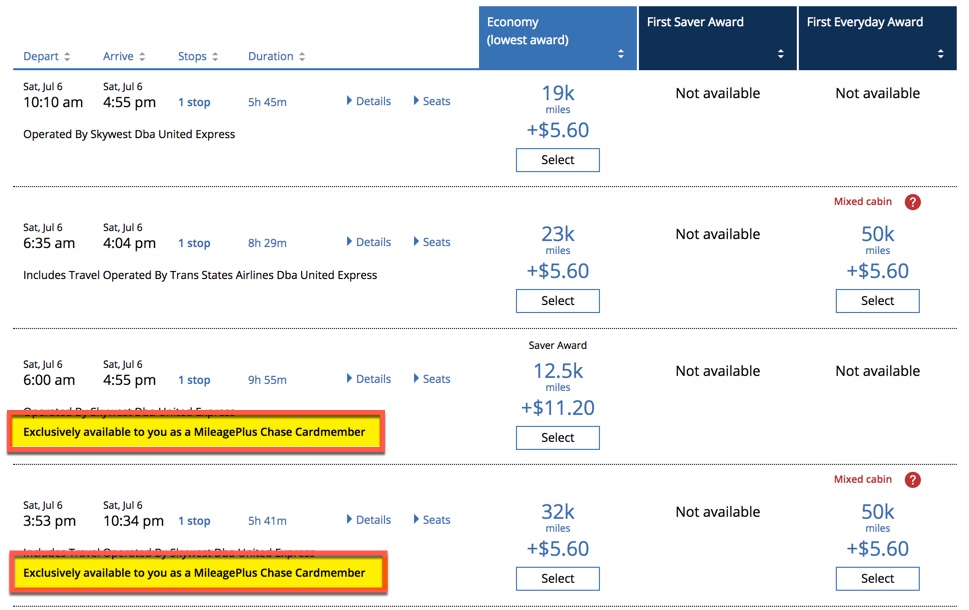Click the 10:34 pm arrival time
Screen dimensions: 969x610
(133, 521)
